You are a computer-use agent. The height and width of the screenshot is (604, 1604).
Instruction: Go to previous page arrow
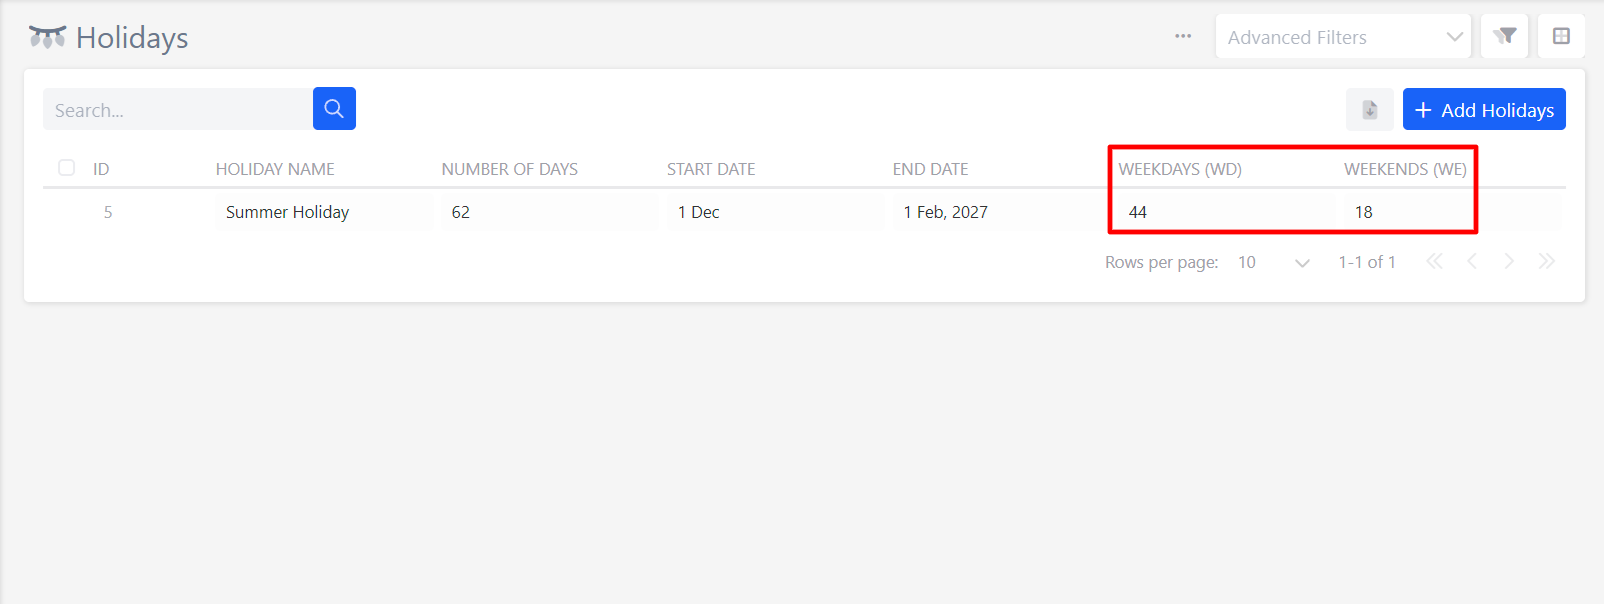click(1472, 261)
